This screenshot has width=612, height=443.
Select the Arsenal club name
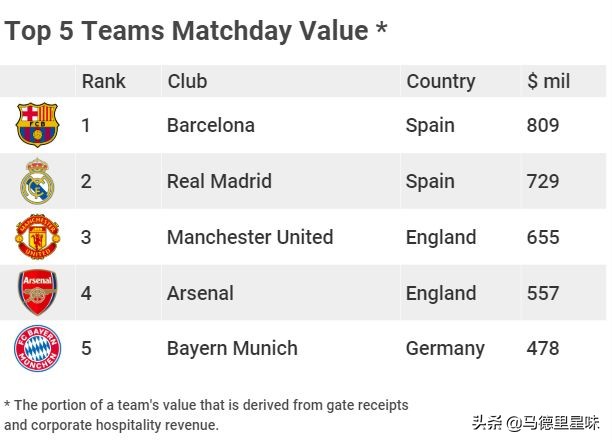(x=200, y=293)
